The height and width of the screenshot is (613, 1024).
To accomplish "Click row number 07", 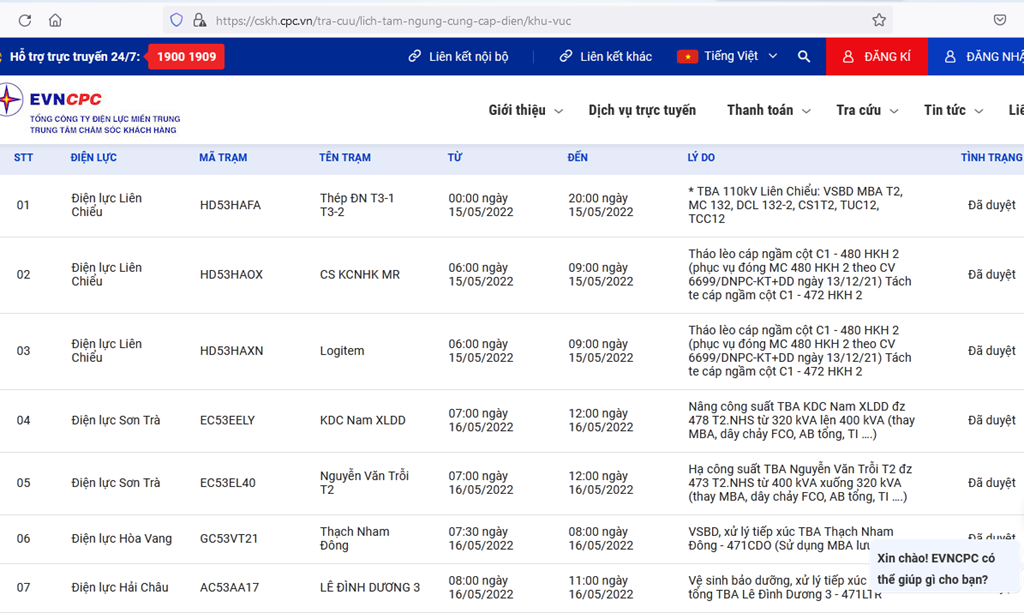I will (x=24, y=588).
